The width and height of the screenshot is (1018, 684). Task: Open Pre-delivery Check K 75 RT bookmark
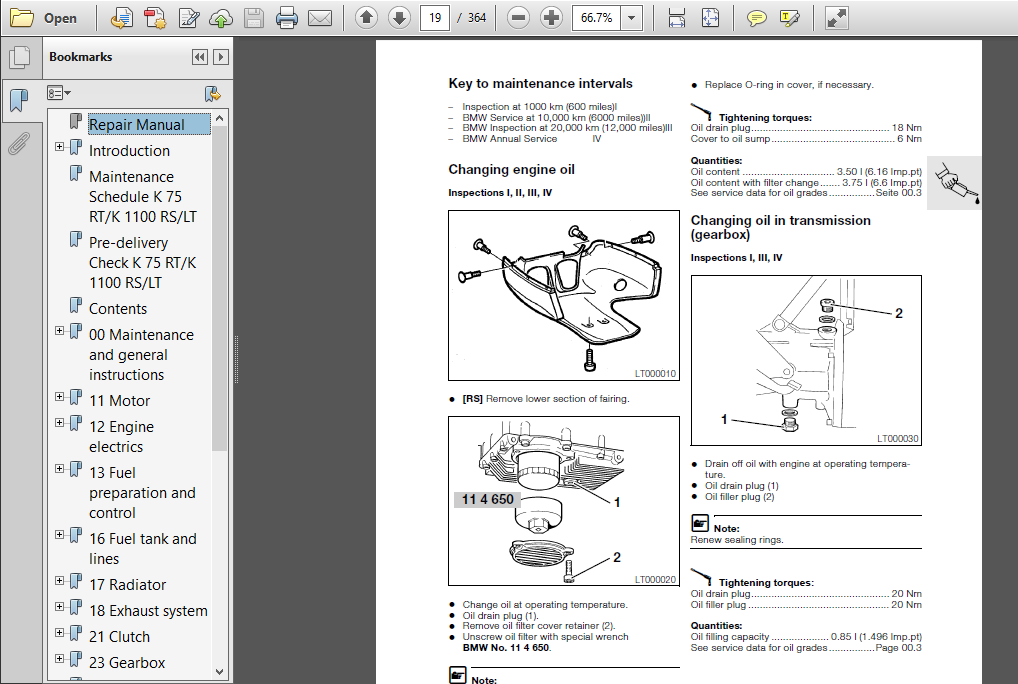(143, 262)
